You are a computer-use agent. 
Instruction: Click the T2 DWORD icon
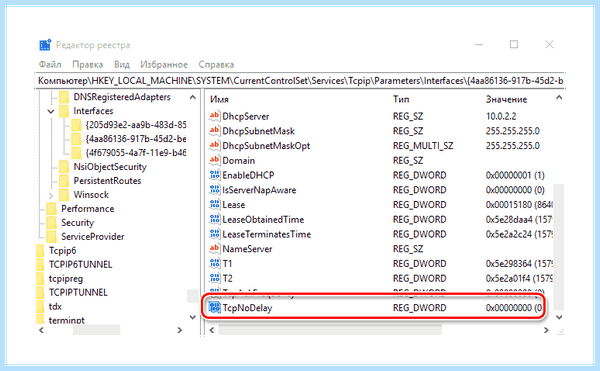click(214, 278)
